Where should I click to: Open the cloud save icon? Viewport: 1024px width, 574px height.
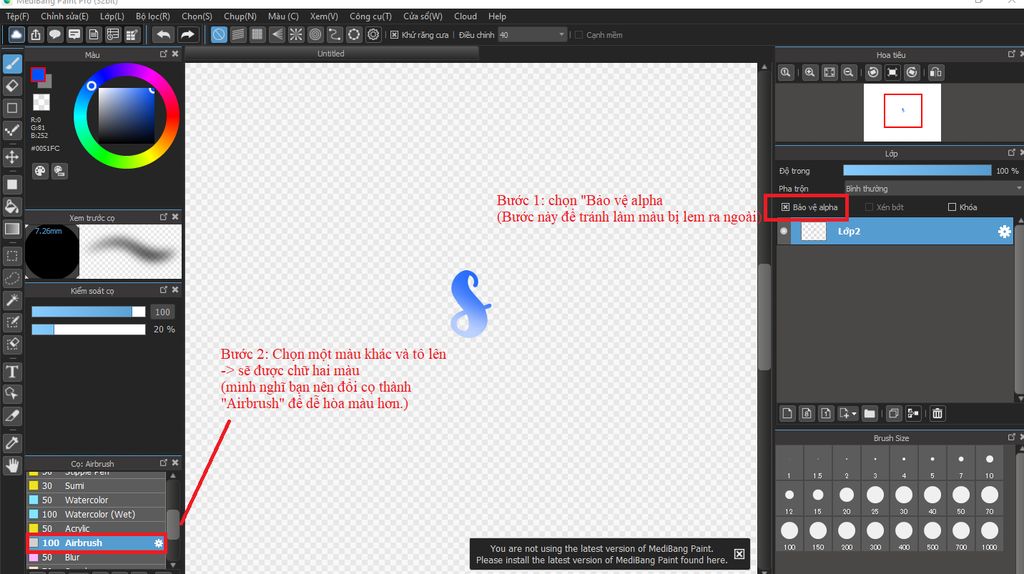point(16,35)
